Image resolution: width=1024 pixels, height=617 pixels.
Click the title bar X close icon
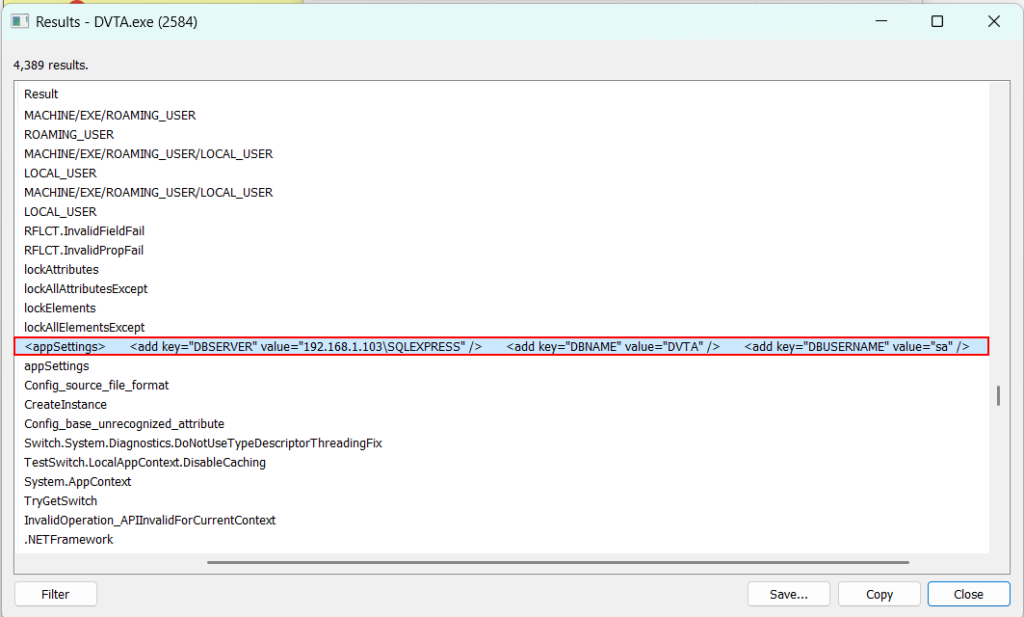pyautogui.click(x=993, y=21)
